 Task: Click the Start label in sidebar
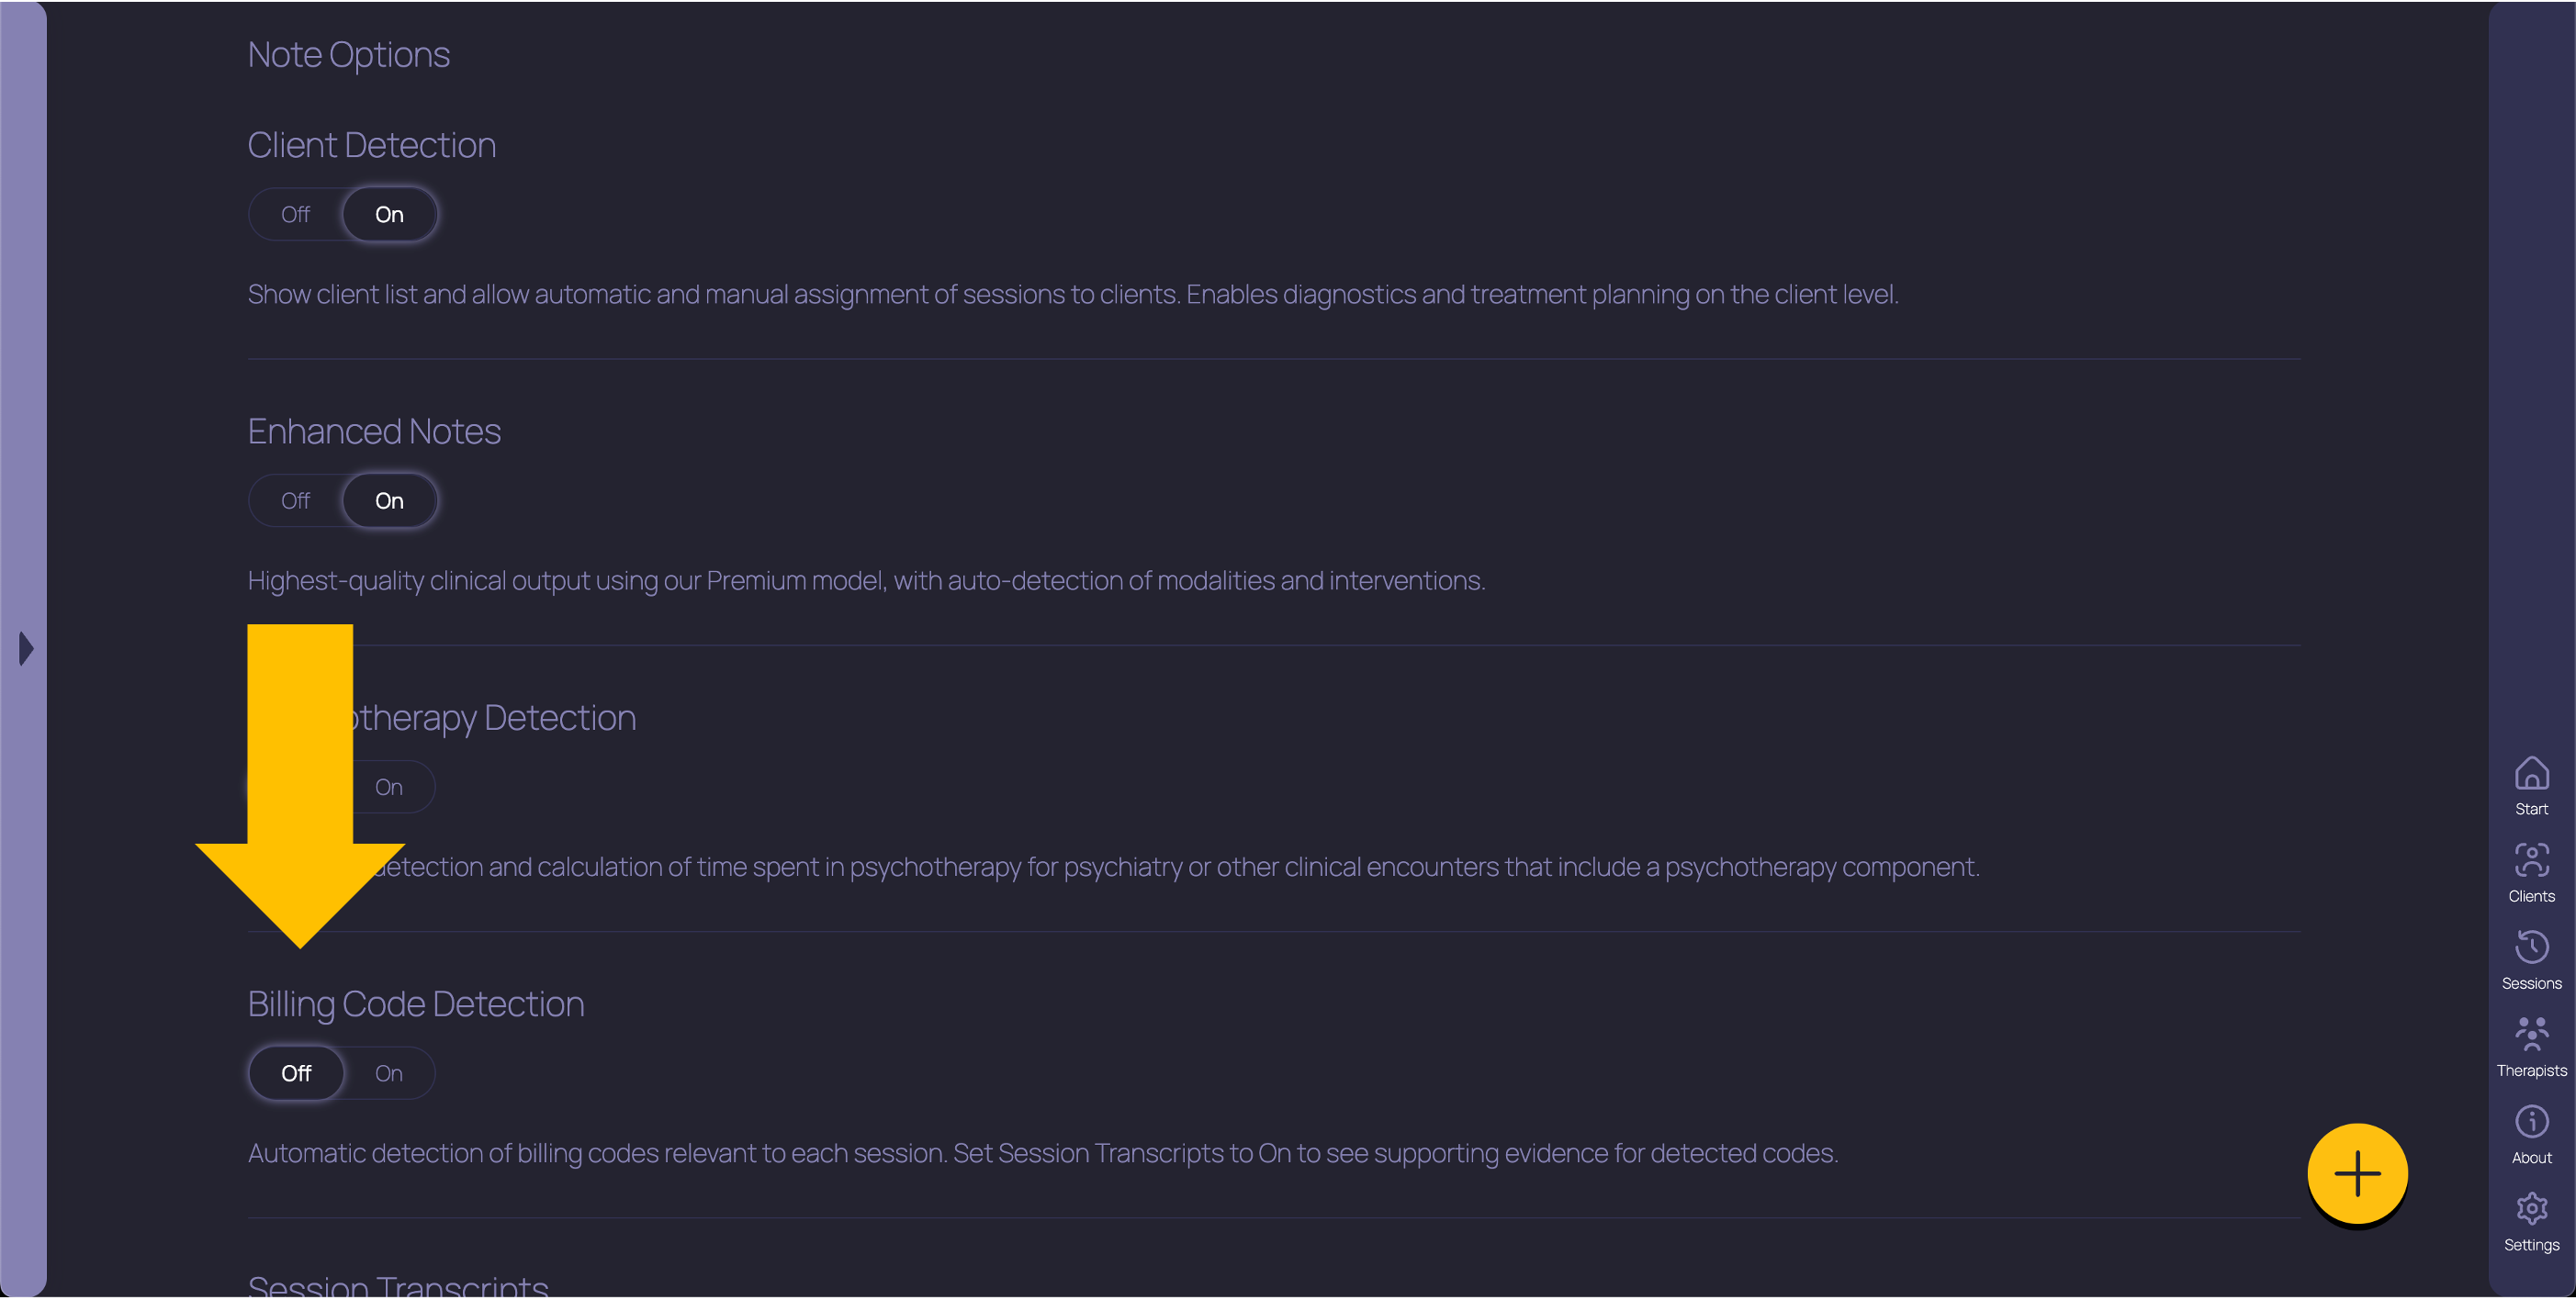[2531, 809]
